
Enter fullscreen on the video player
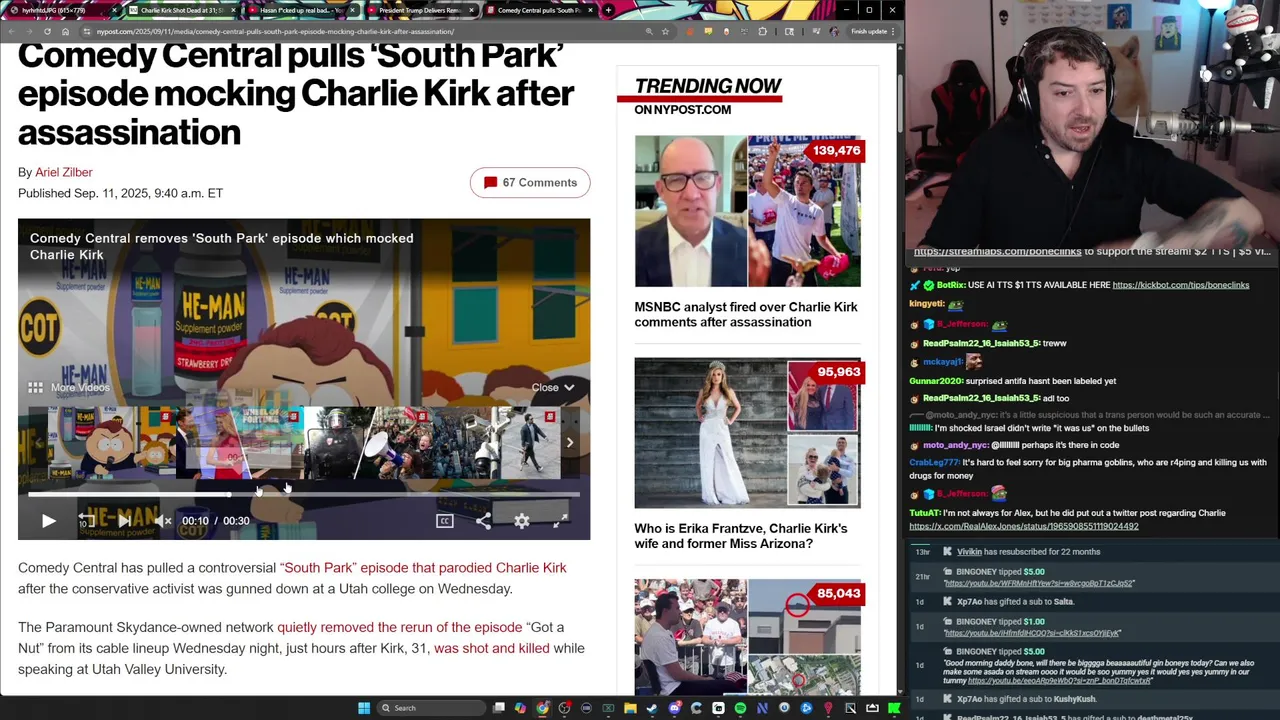pyautogui.click(x=560, y=520)
